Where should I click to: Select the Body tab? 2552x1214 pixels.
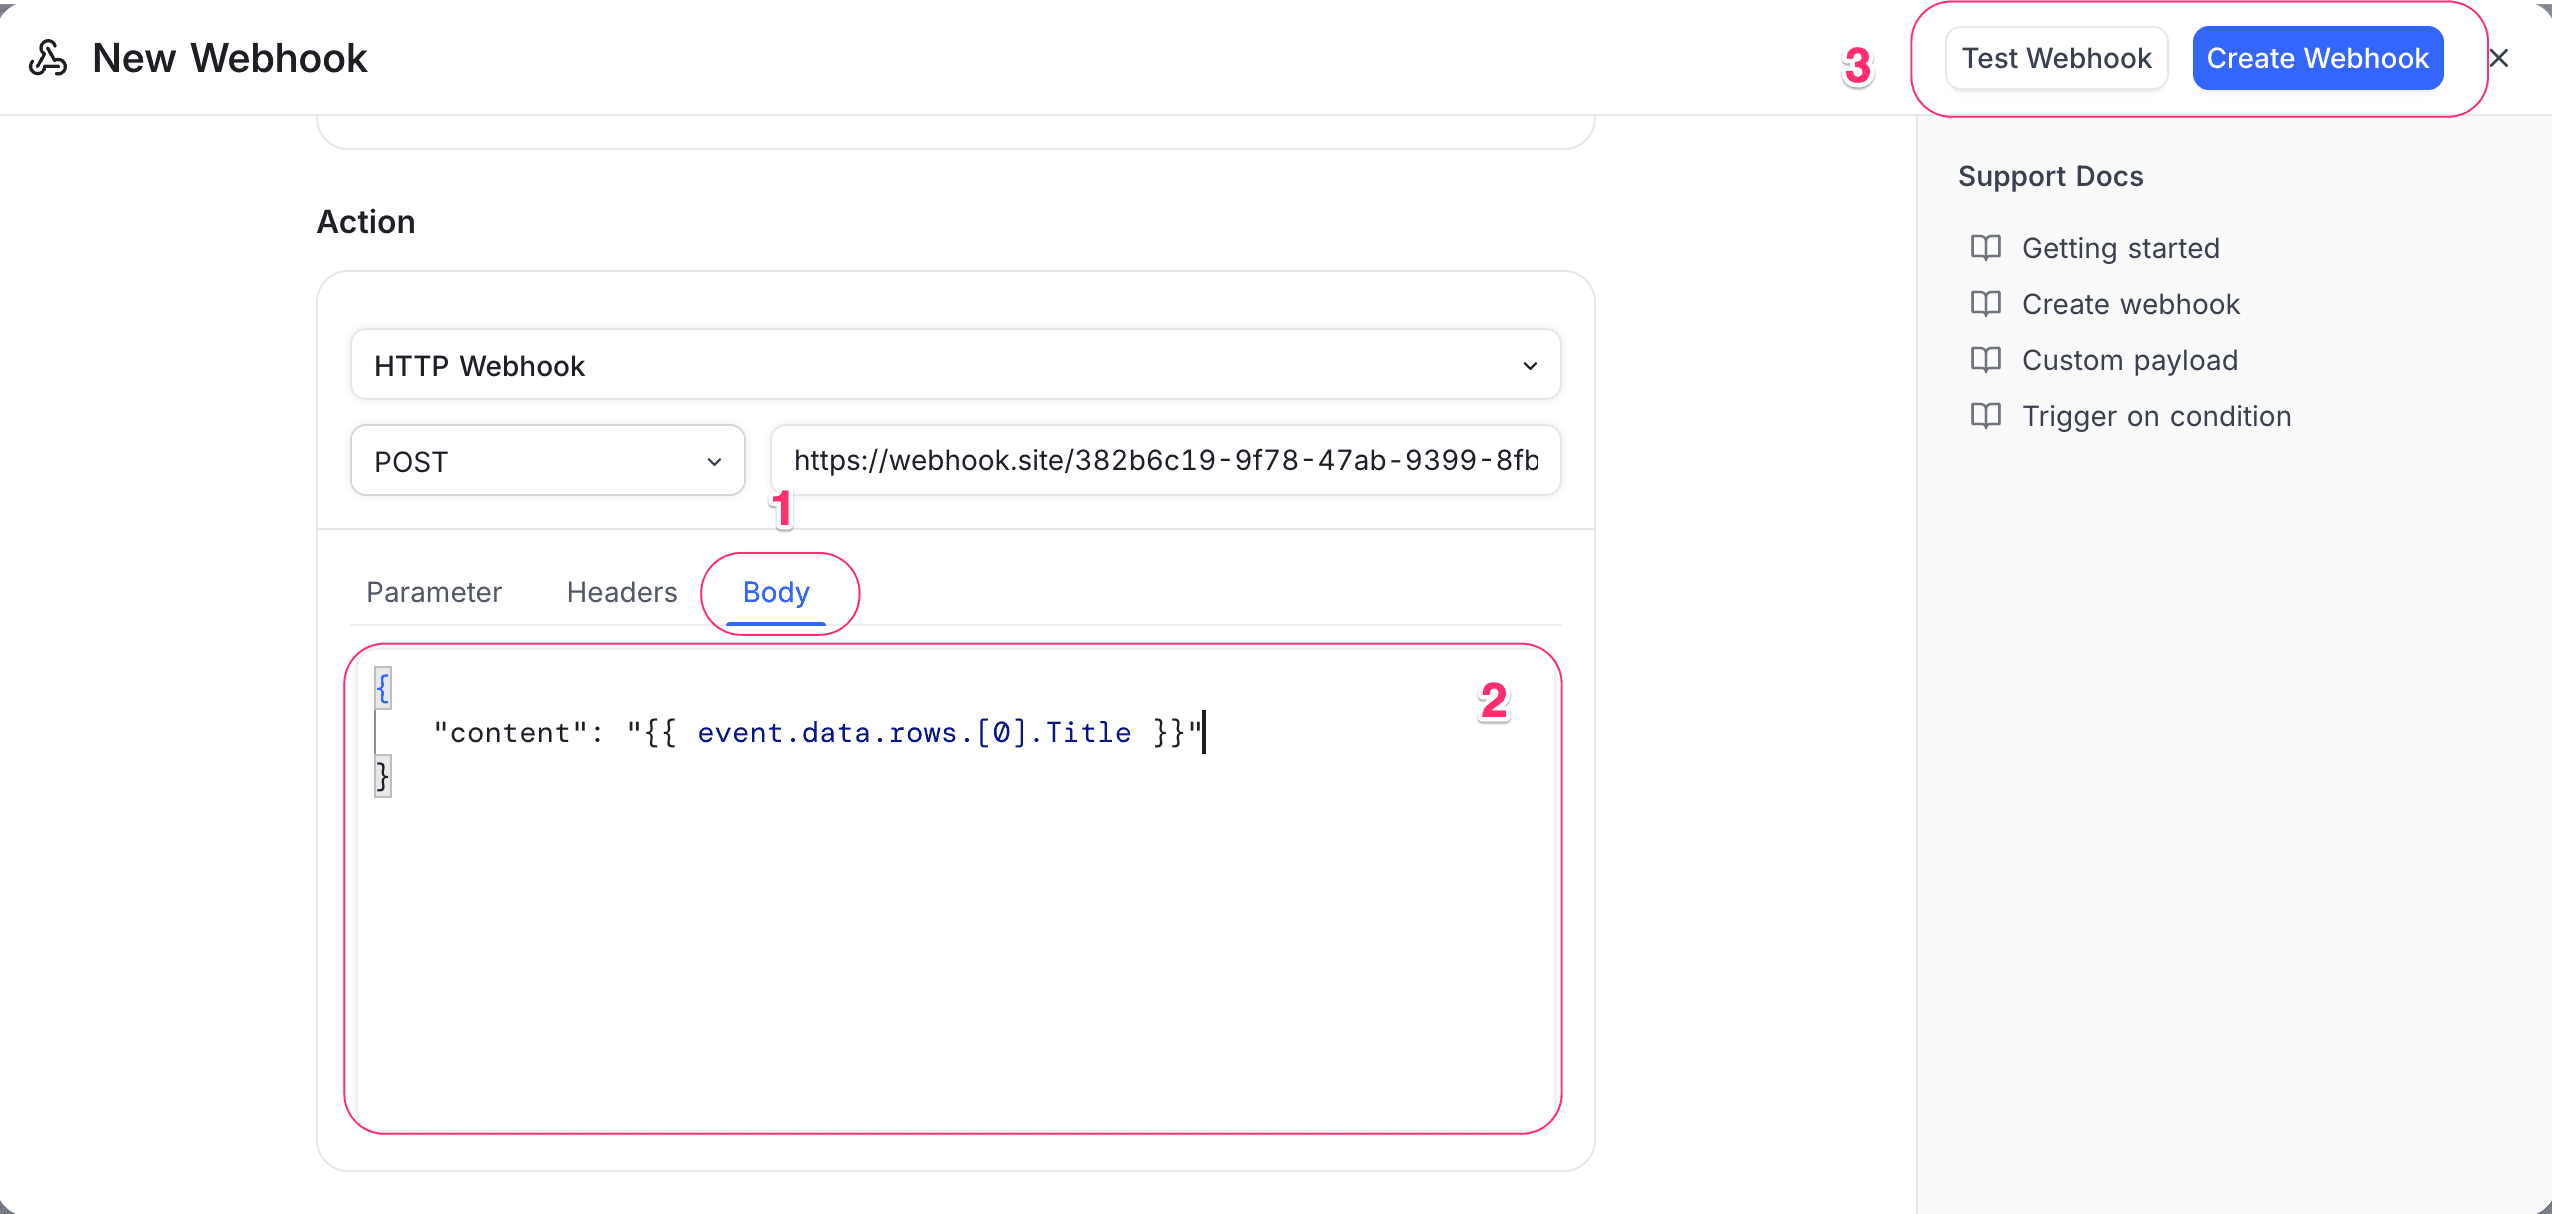click(x=775, y=592)
